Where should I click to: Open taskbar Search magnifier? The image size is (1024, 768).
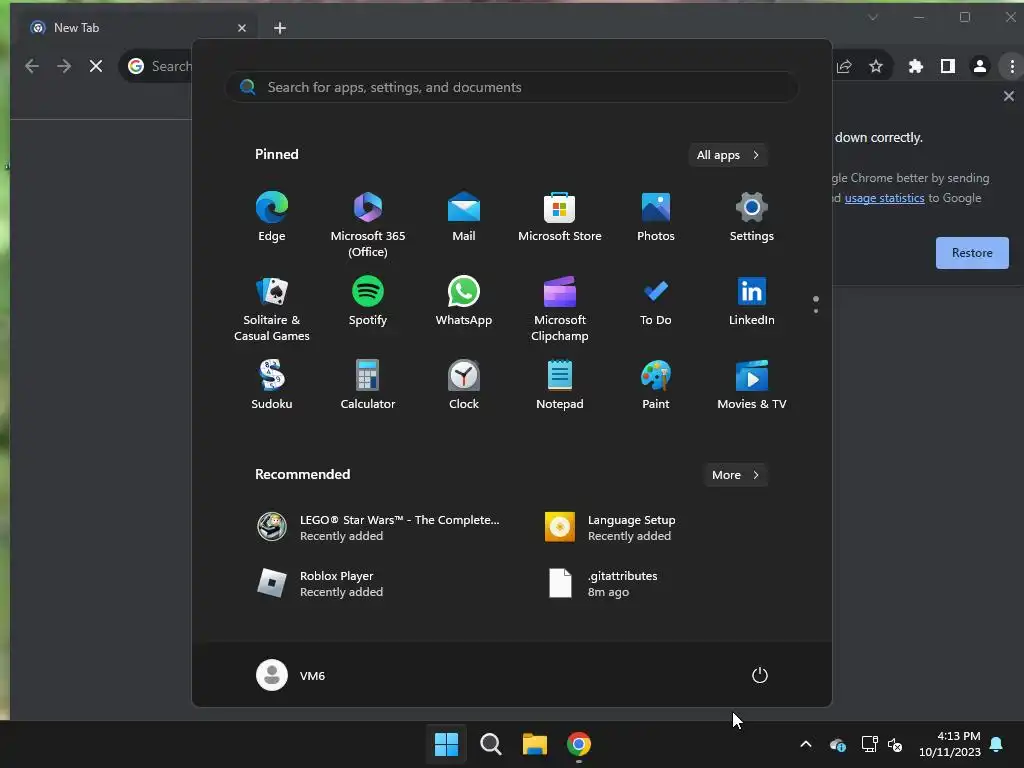(x=490, y=744)
